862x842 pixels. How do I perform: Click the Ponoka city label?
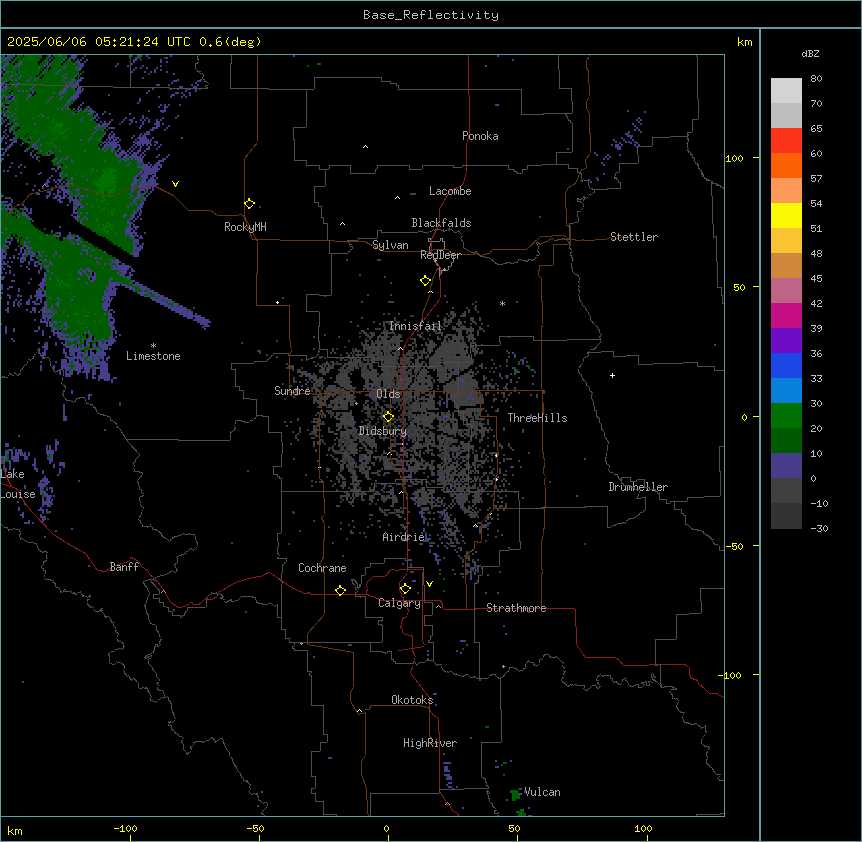[480, 136]
